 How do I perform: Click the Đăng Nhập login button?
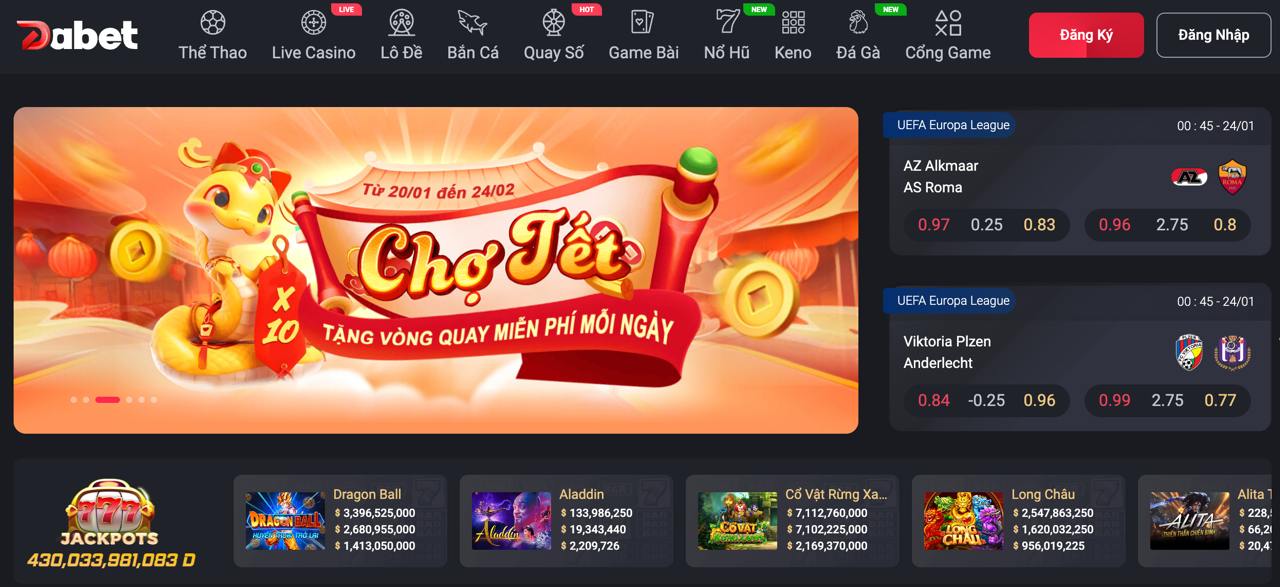click(1214, 35)
